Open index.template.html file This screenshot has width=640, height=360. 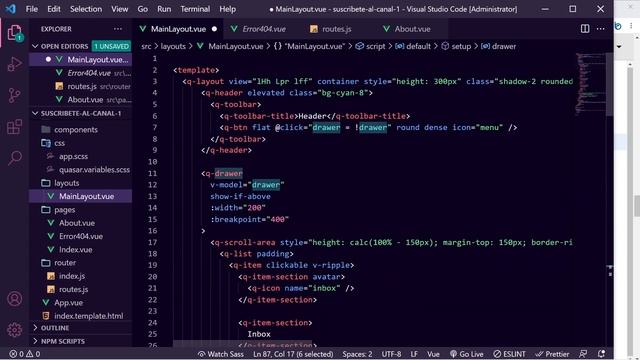pos(89,316)
